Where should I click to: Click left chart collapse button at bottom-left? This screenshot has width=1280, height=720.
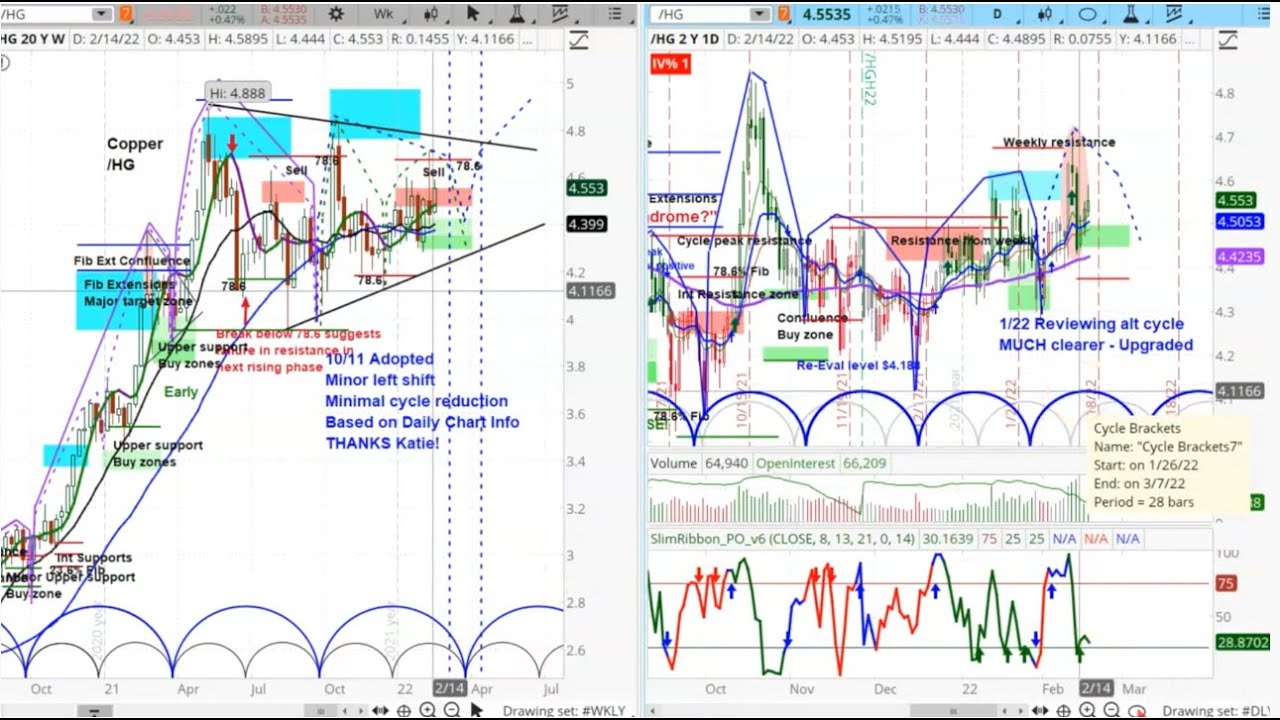pyautogui.click(x=95, y=711)
